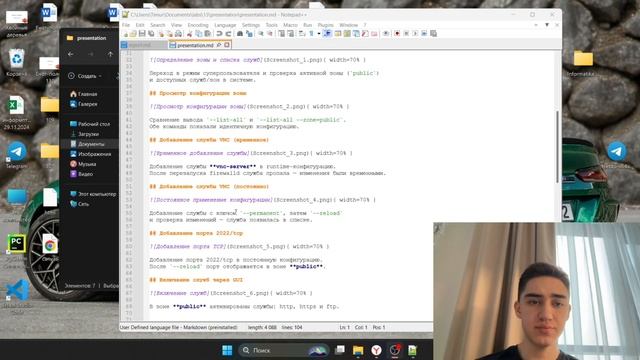Screen dimensions: 640x360
Task: Click the down-arrow at menu bar right
Action: point(547,25)
